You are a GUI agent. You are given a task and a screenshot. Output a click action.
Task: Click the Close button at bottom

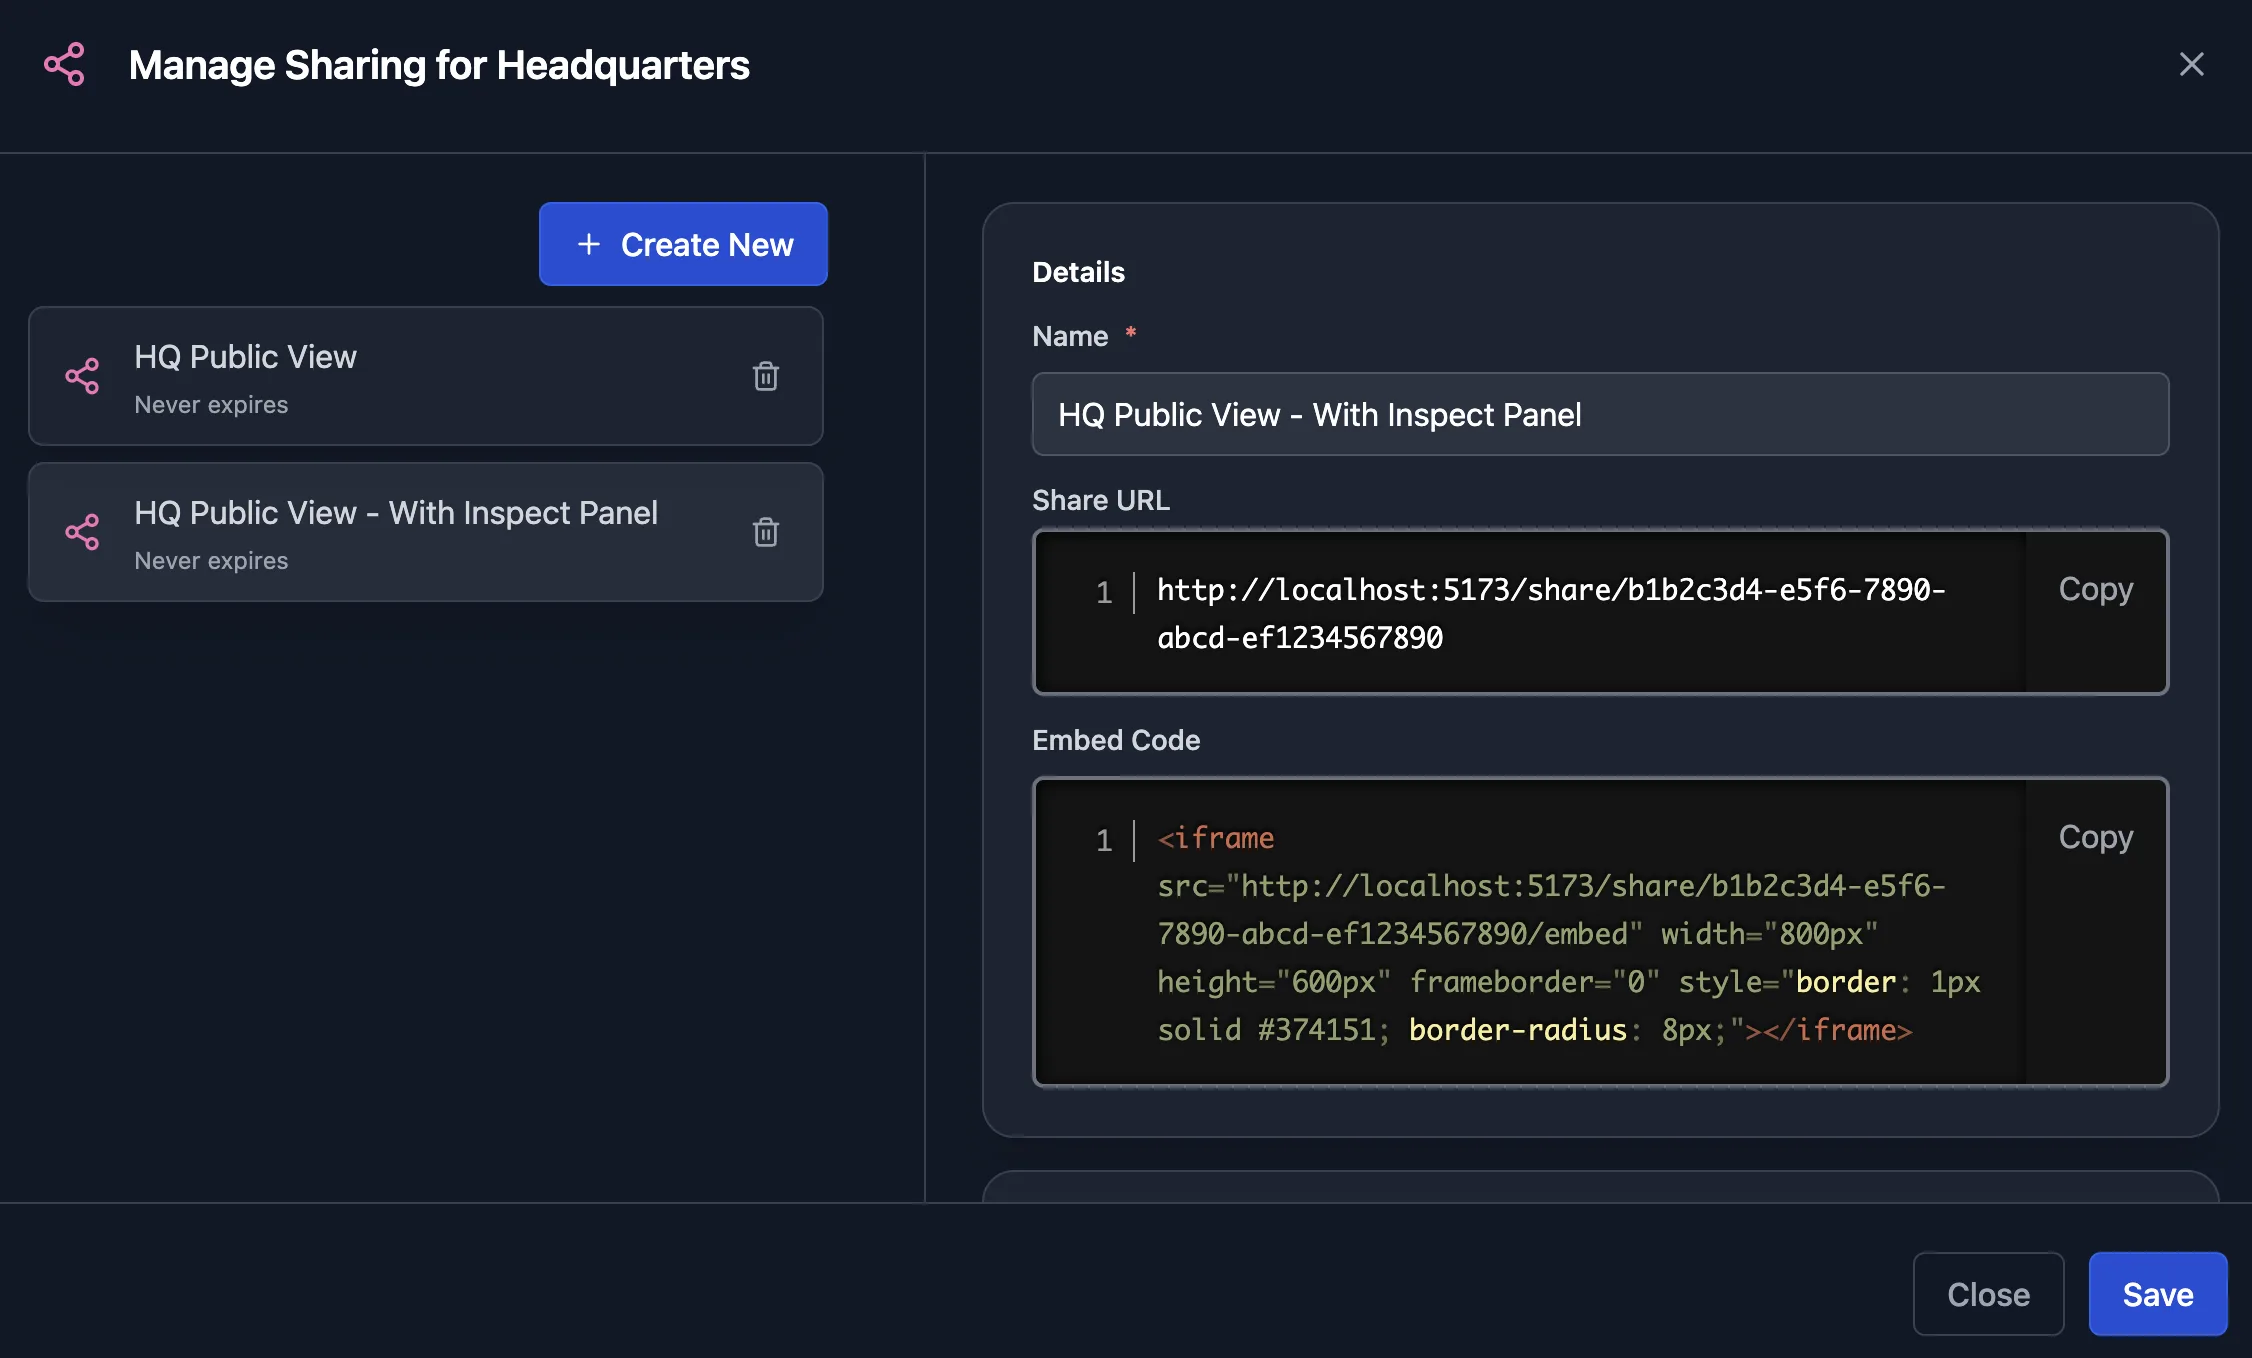tap(1988, 1294)
